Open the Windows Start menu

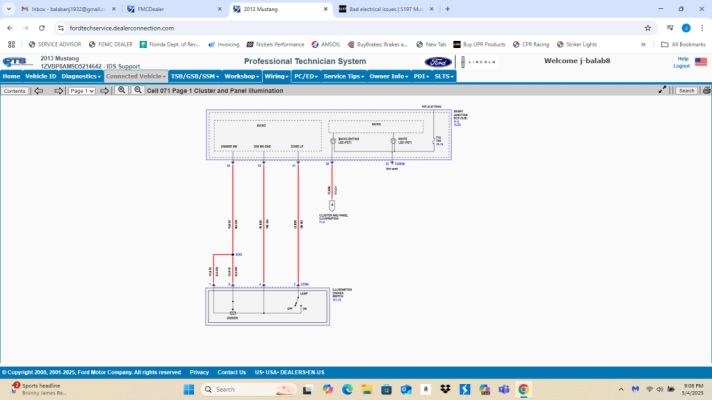pos(189,390)
